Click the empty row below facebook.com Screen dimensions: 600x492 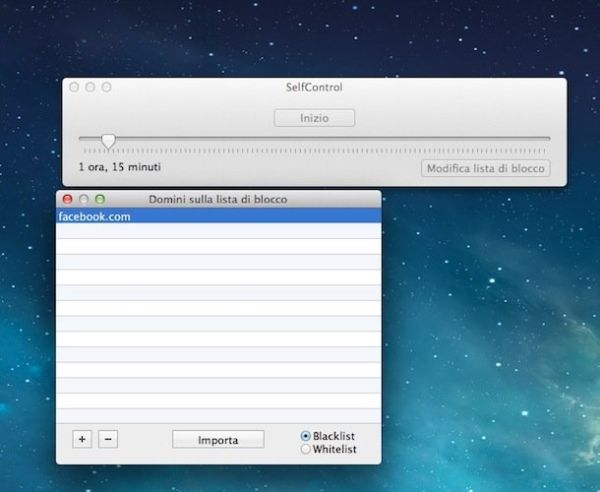pyautogui.click(x=218, y=231)
